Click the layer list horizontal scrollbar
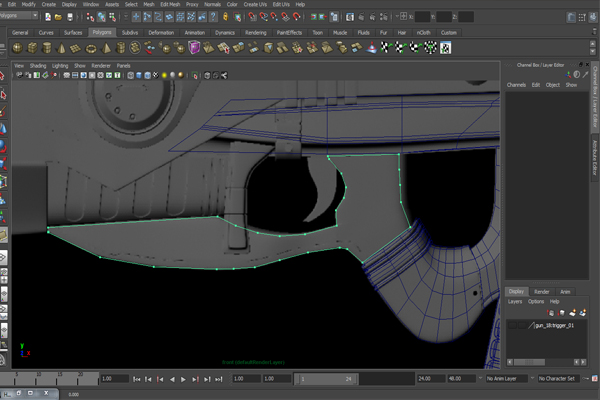 click(x=529, y=362)
